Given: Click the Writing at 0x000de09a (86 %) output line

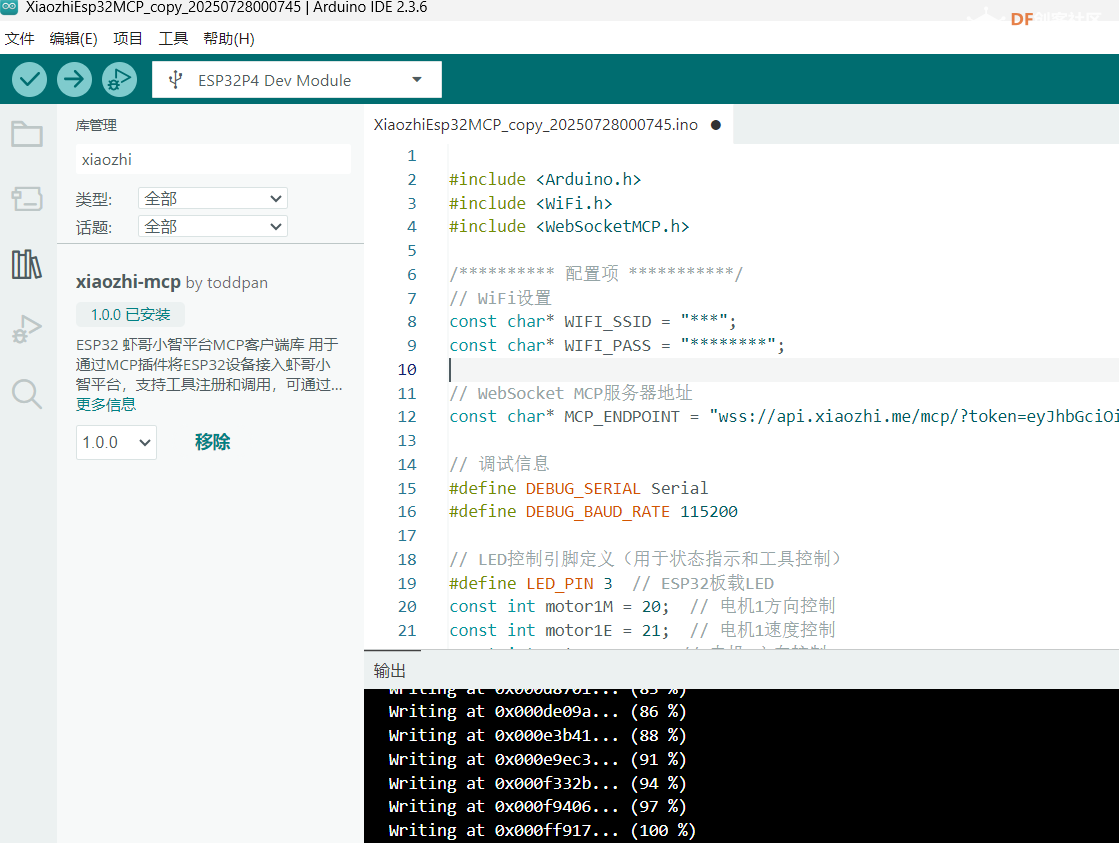Looking at the screenshot, I should (537, 712).
